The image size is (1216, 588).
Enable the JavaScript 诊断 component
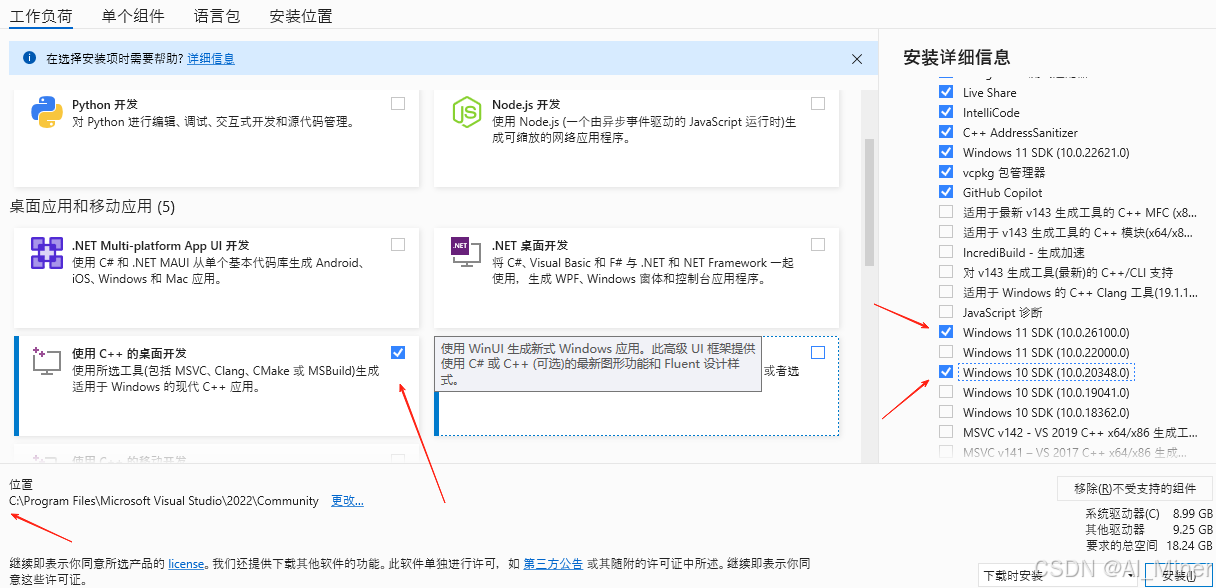tap(946, 312)
